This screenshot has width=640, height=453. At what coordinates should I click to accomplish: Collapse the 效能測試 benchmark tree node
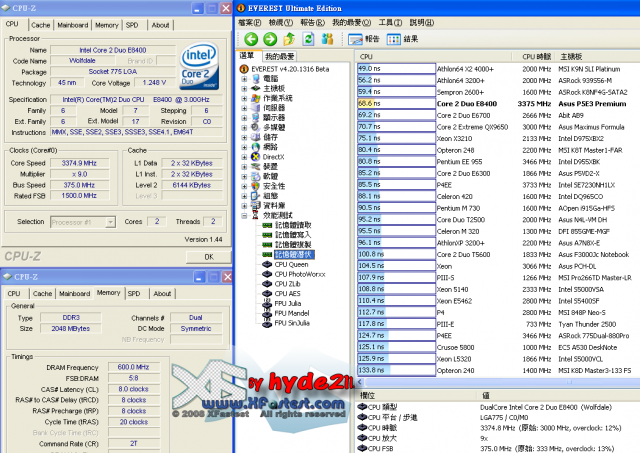pyautogui.click(x=244, y=216)
